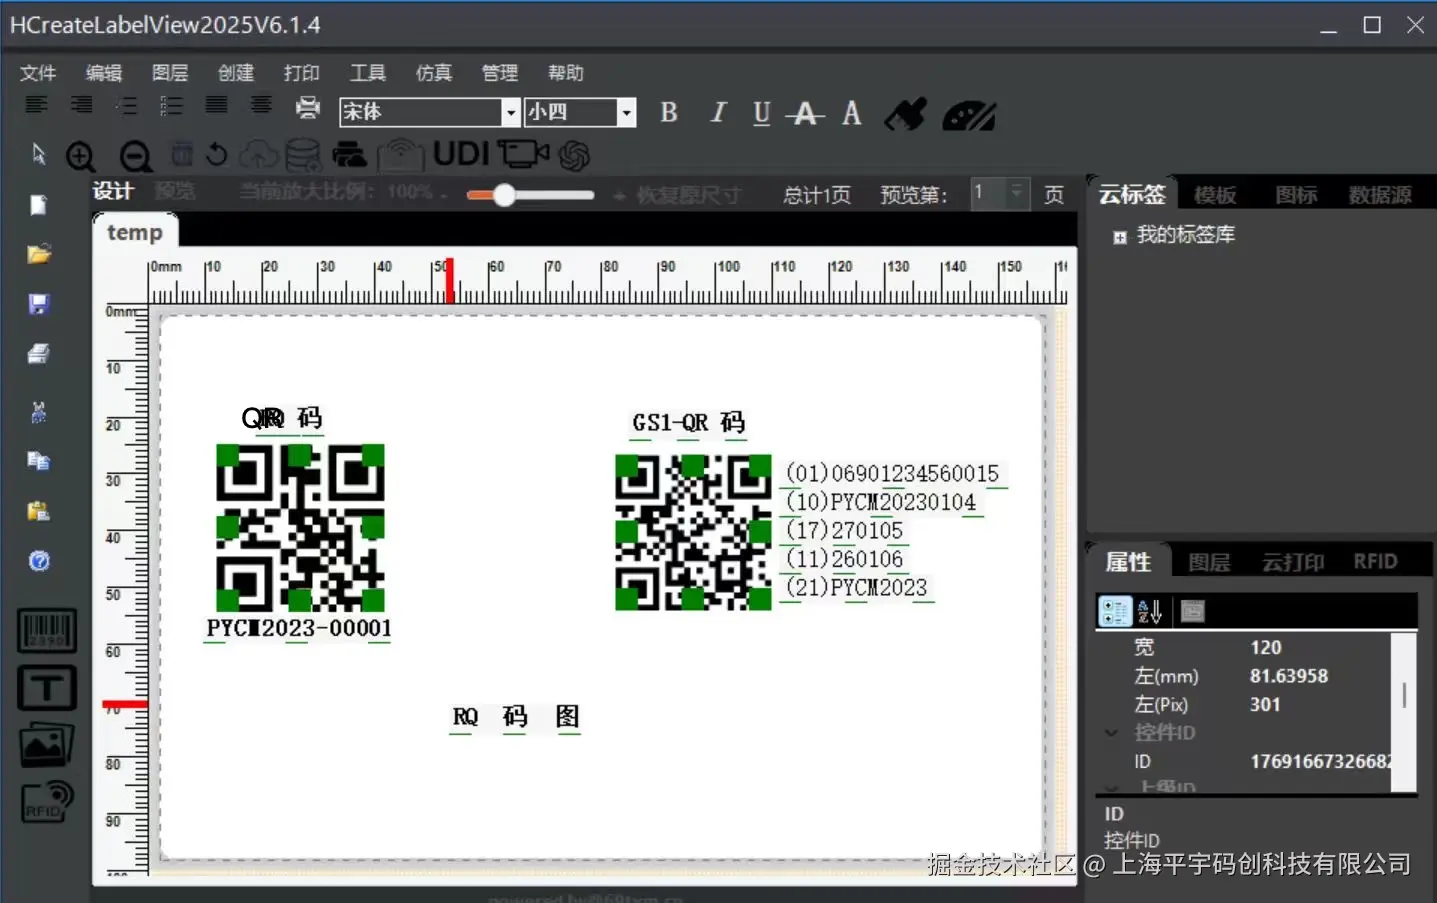Select the barcode creation tool
The width and height of the screenshot is (1437, 903).
pyautogui.click(x=47, y=632)
